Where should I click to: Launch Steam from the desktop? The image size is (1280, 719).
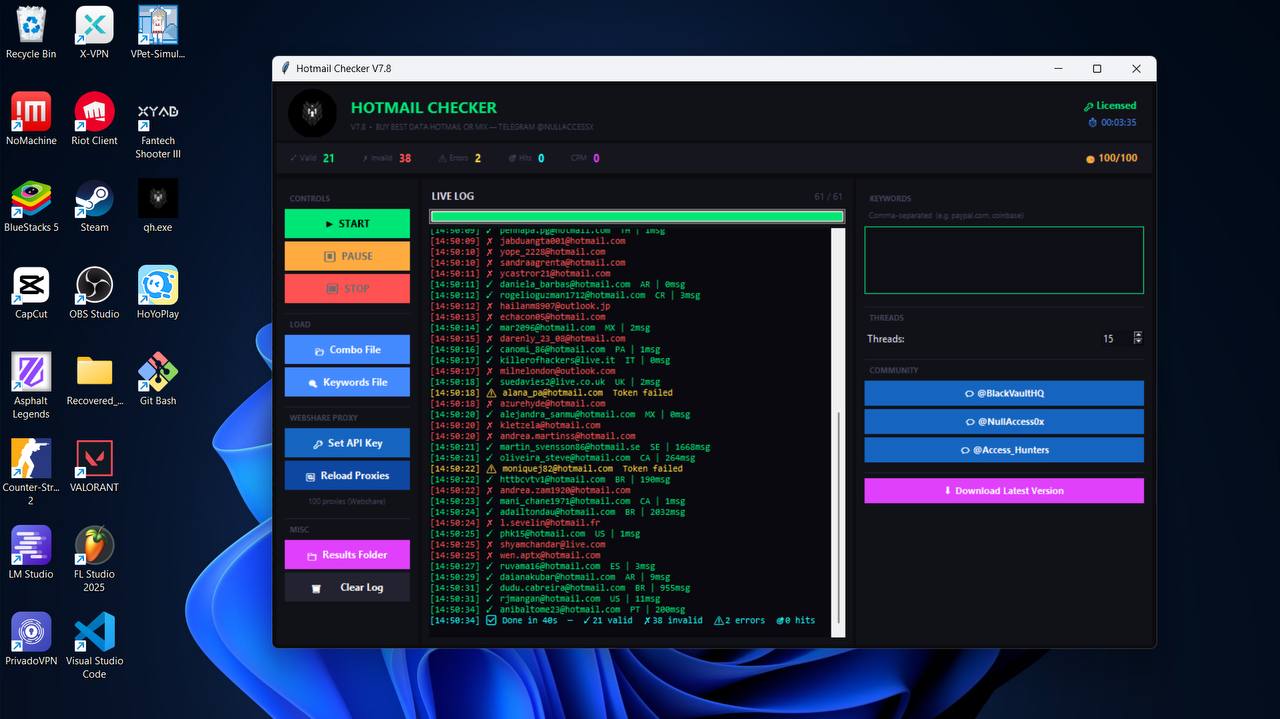94,206
